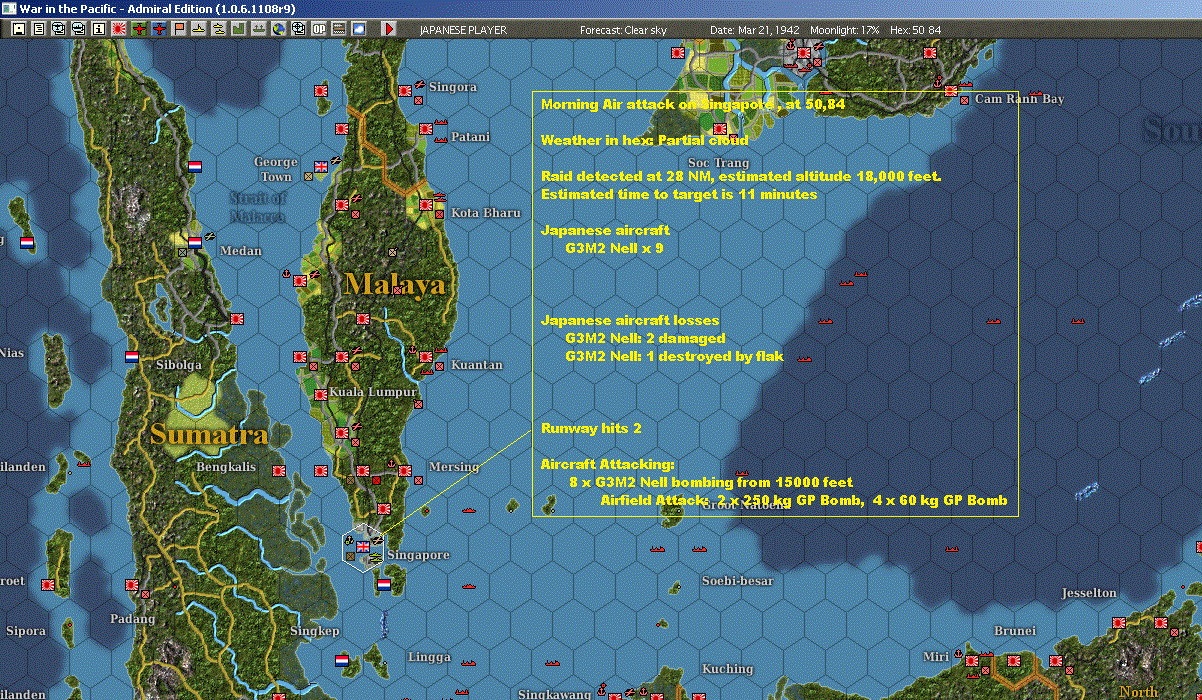Click the 'Airfield Attack' bomb load line
This screenshot has height=700, width=1202.
803,500
